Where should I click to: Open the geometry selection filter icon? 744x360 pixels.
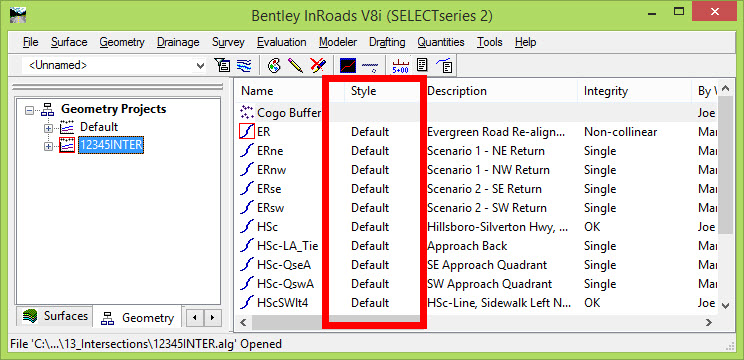click(x=223, y=65)
